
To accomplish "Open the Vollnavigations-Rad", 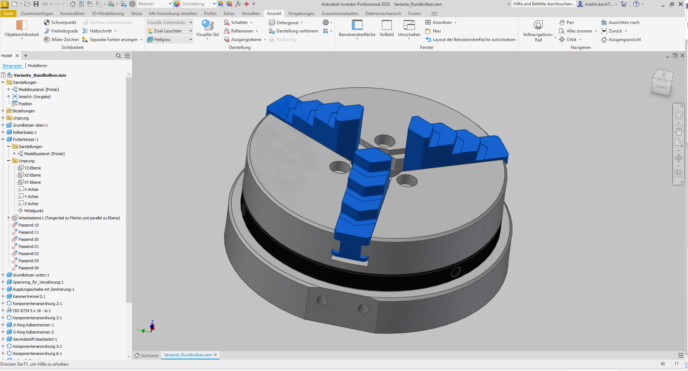I will [x=538, y=31].
